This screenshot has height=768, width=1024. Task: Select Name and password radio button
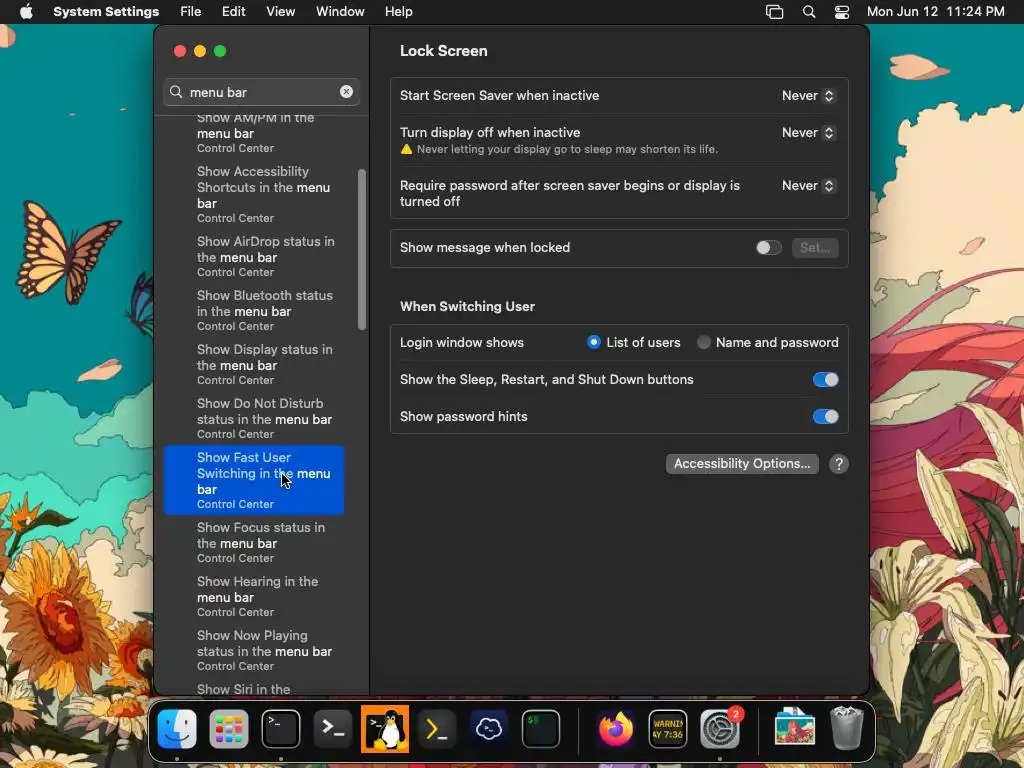703,342
